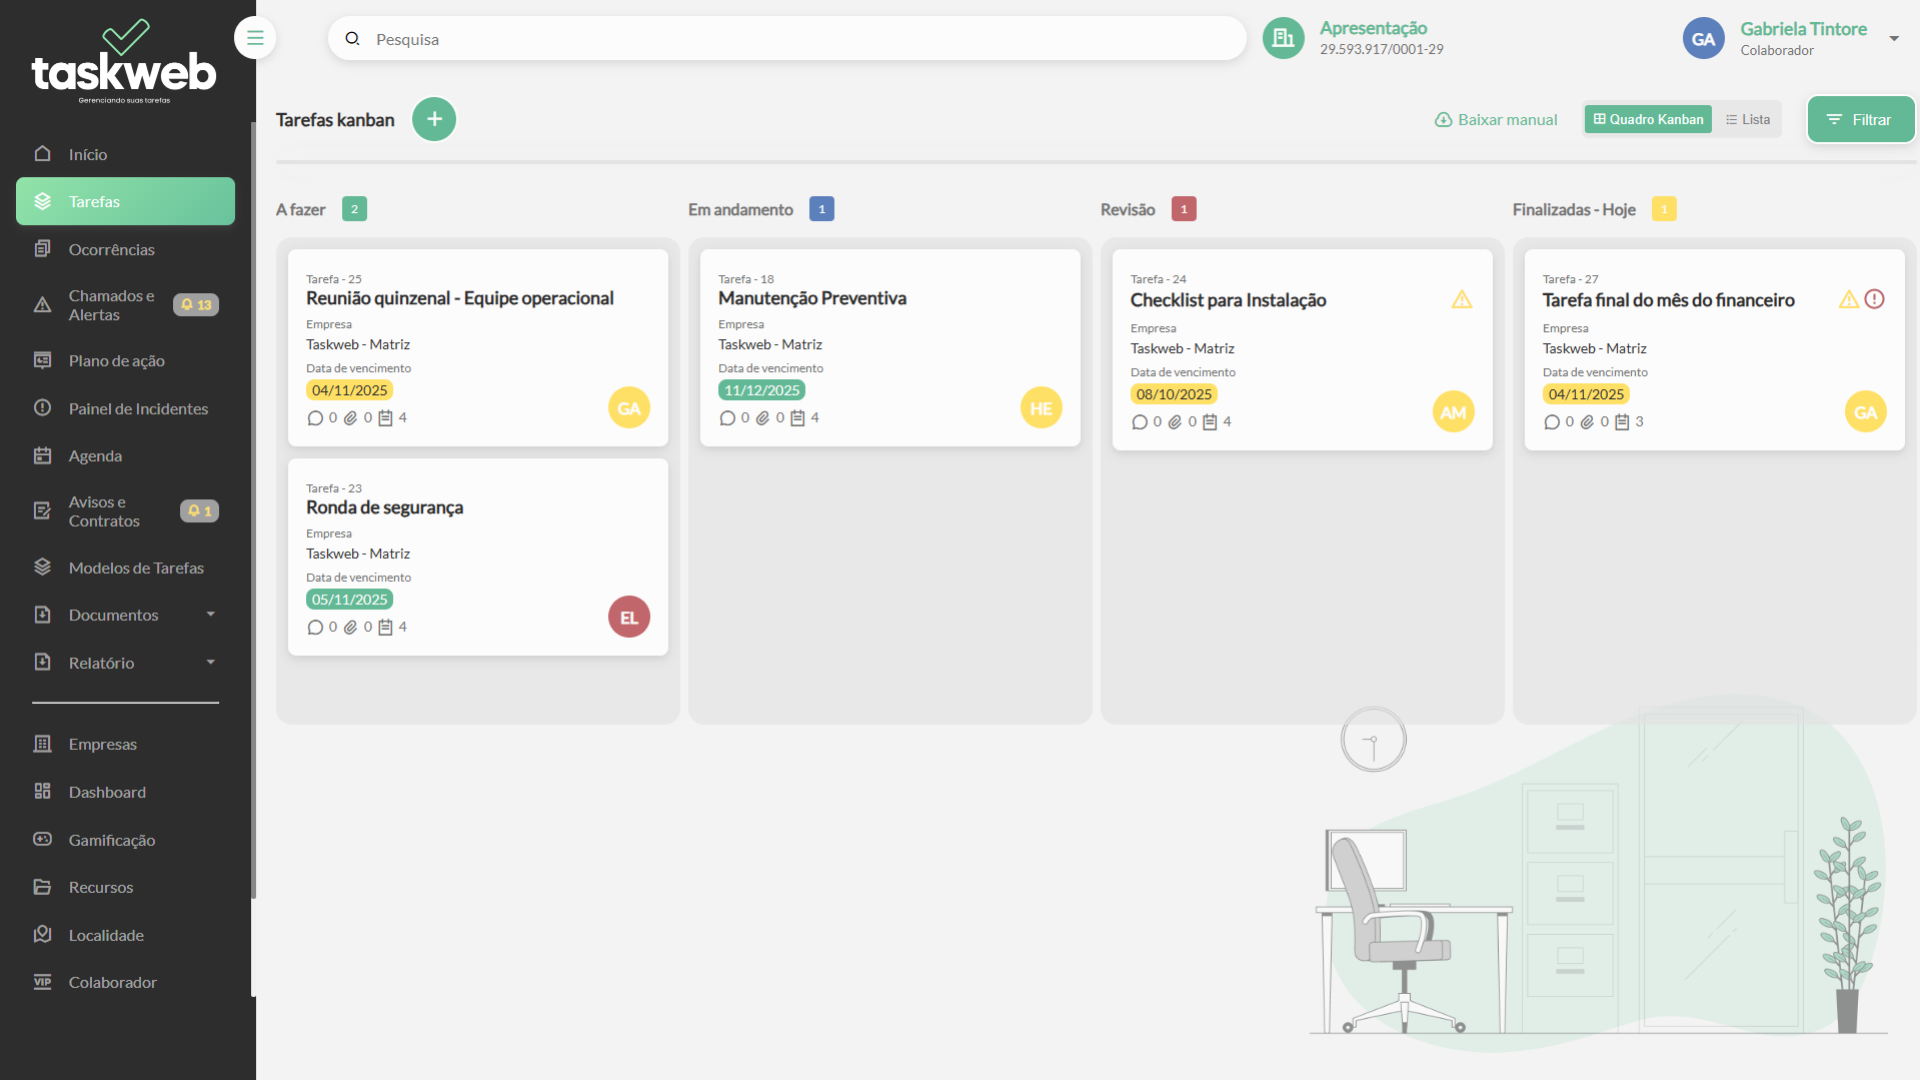Click the Revisão red count badge
The image size is (1920, 1080).
pos(1184,209)
